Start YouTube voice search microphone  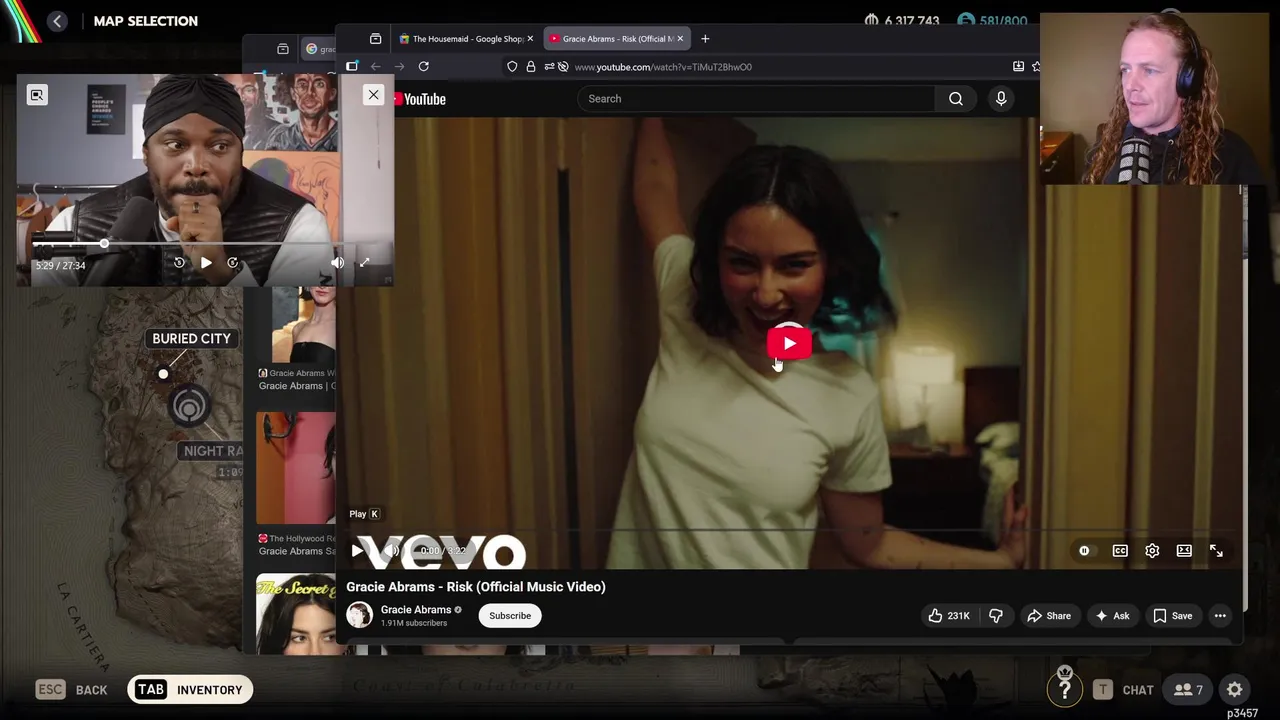[x=1001, y=99]
